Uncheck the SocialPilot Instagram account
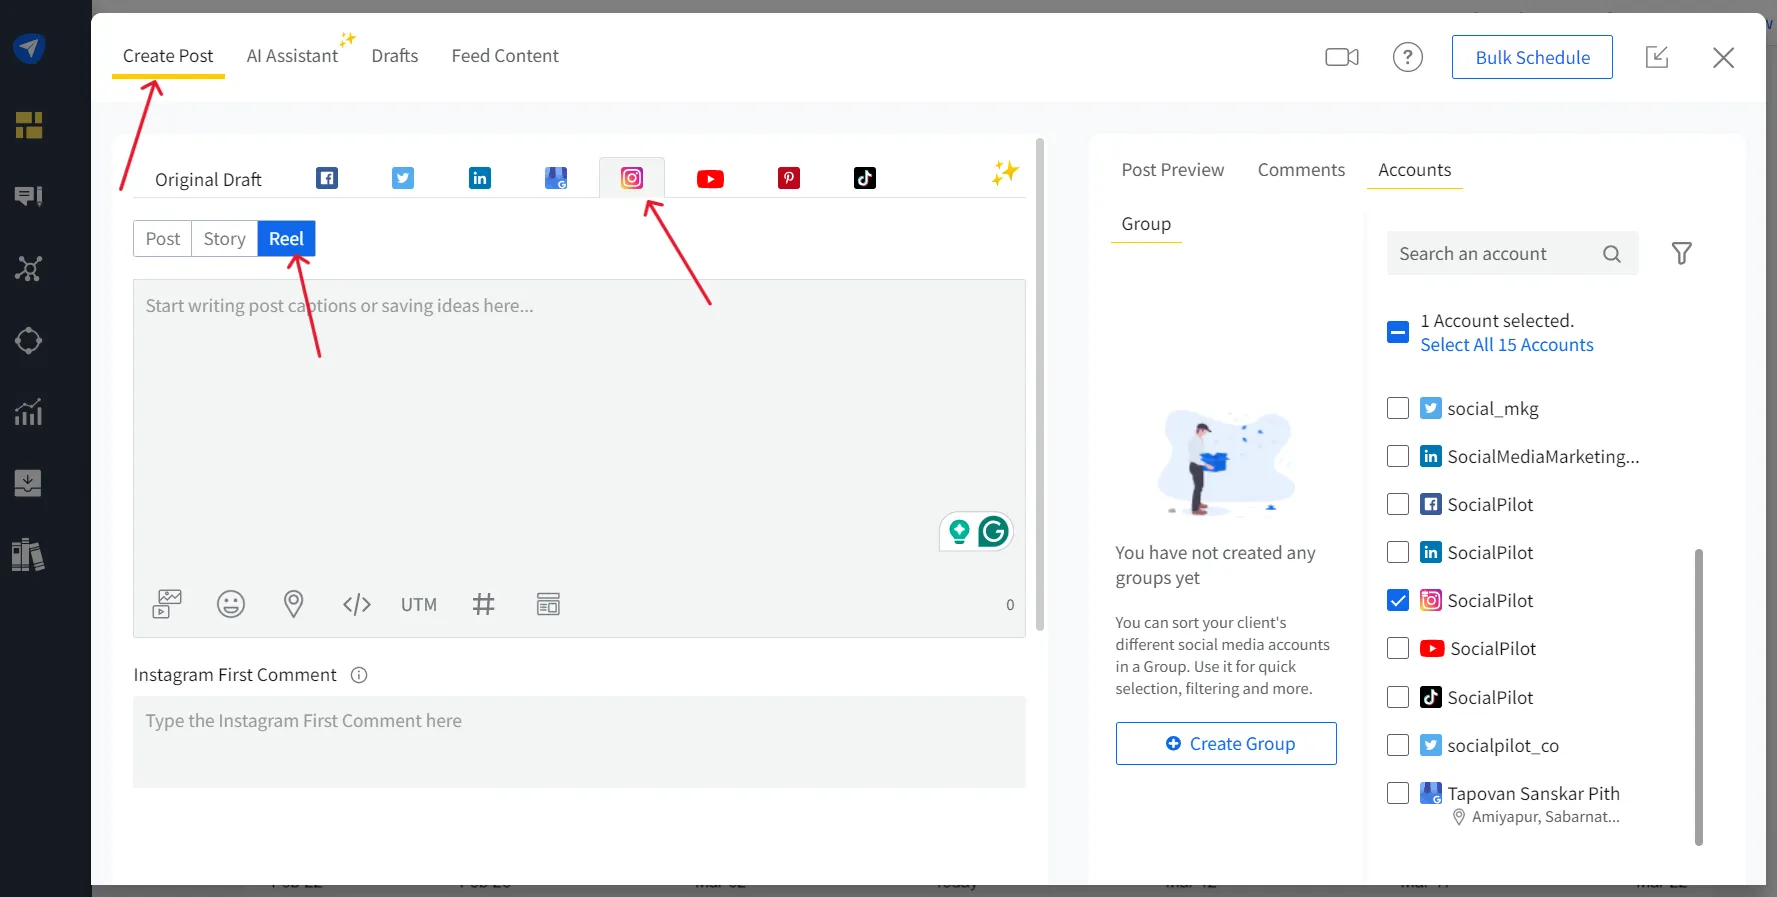The height and width of the screenshot is (897, 1777). click(1398, 600)
